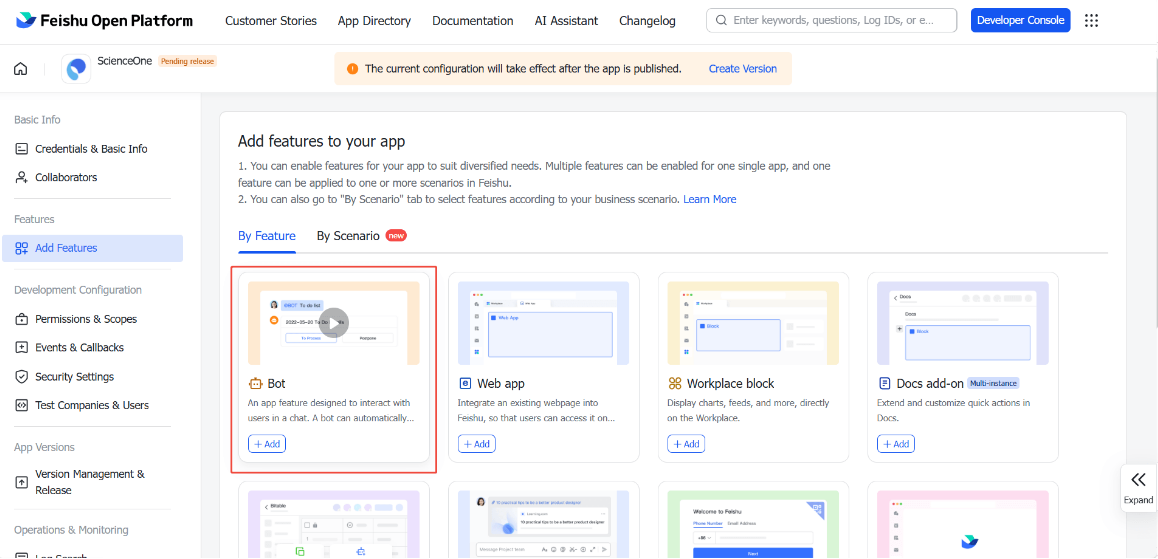Open Changelog in top navigation

[x=648, y=21]
